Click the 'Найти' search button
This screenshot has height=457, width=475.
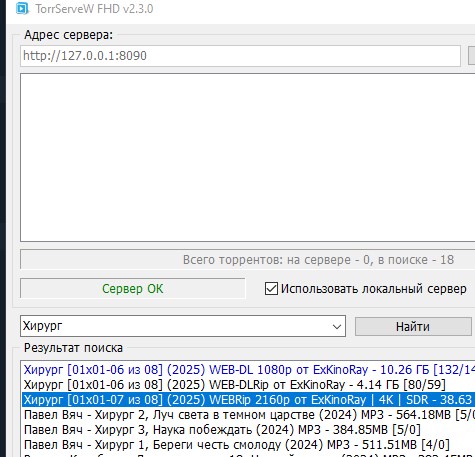413,326
